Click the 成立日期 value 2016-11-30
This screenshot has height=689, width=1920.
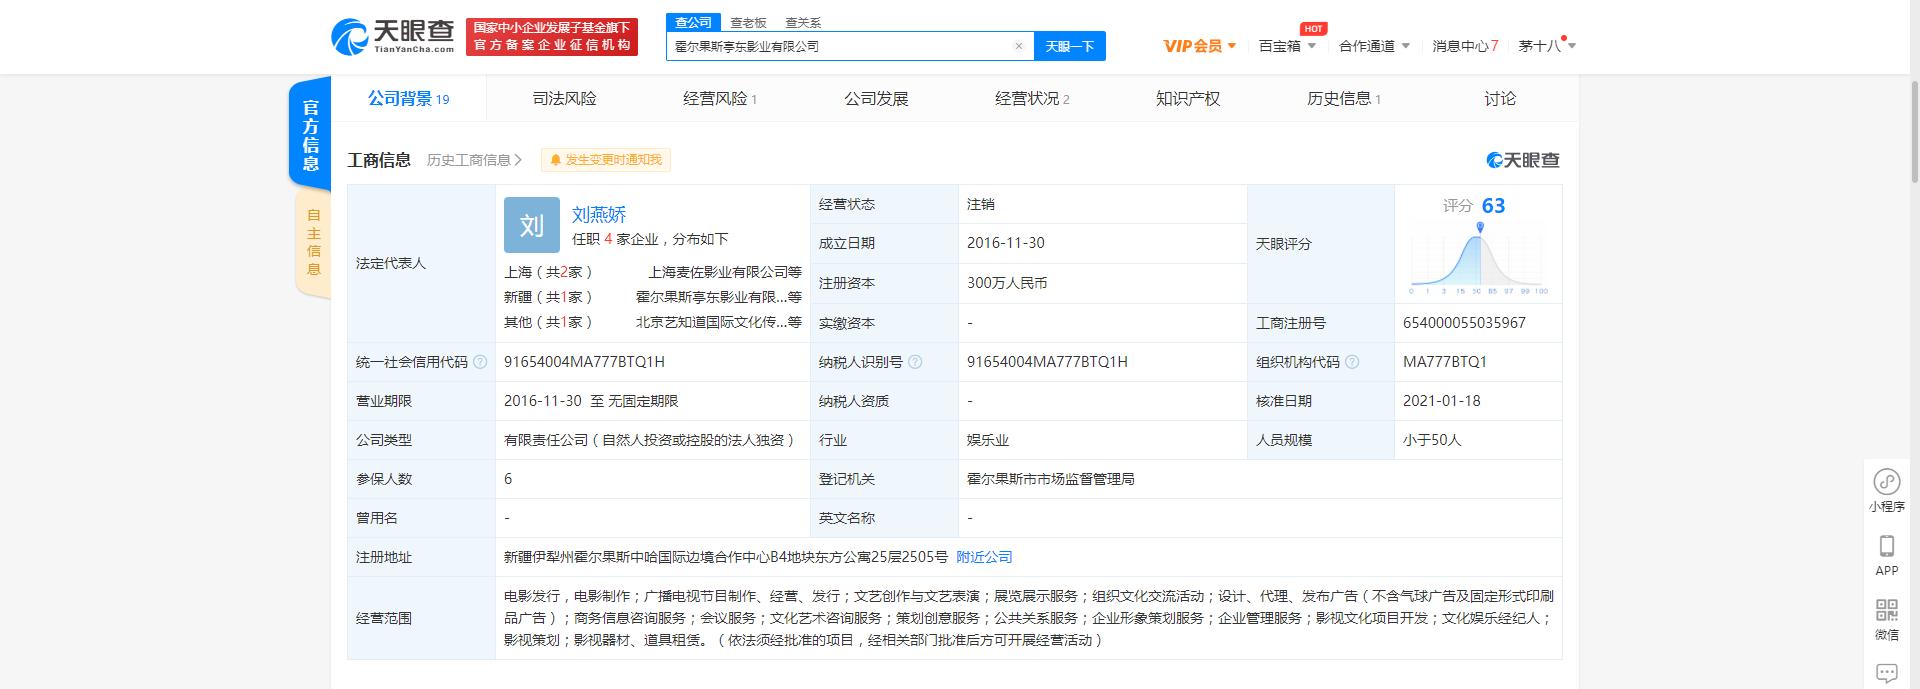click(x=1004, y=243)
